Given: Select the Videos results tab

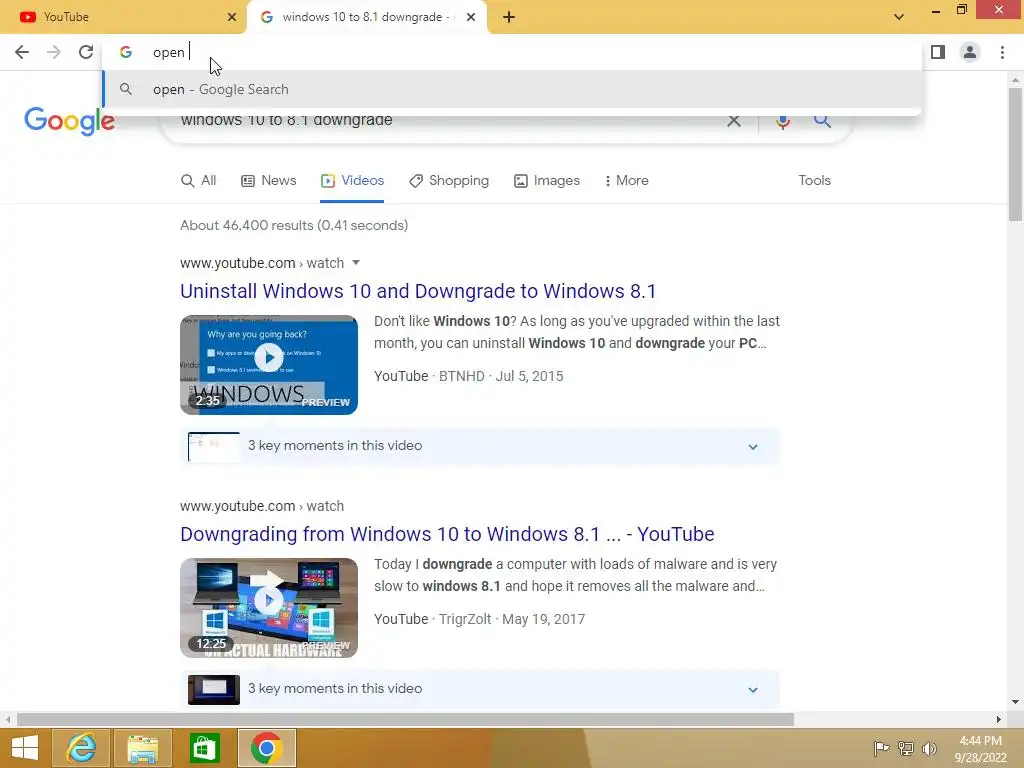Looking at the screenshot, I should point(352,181).
